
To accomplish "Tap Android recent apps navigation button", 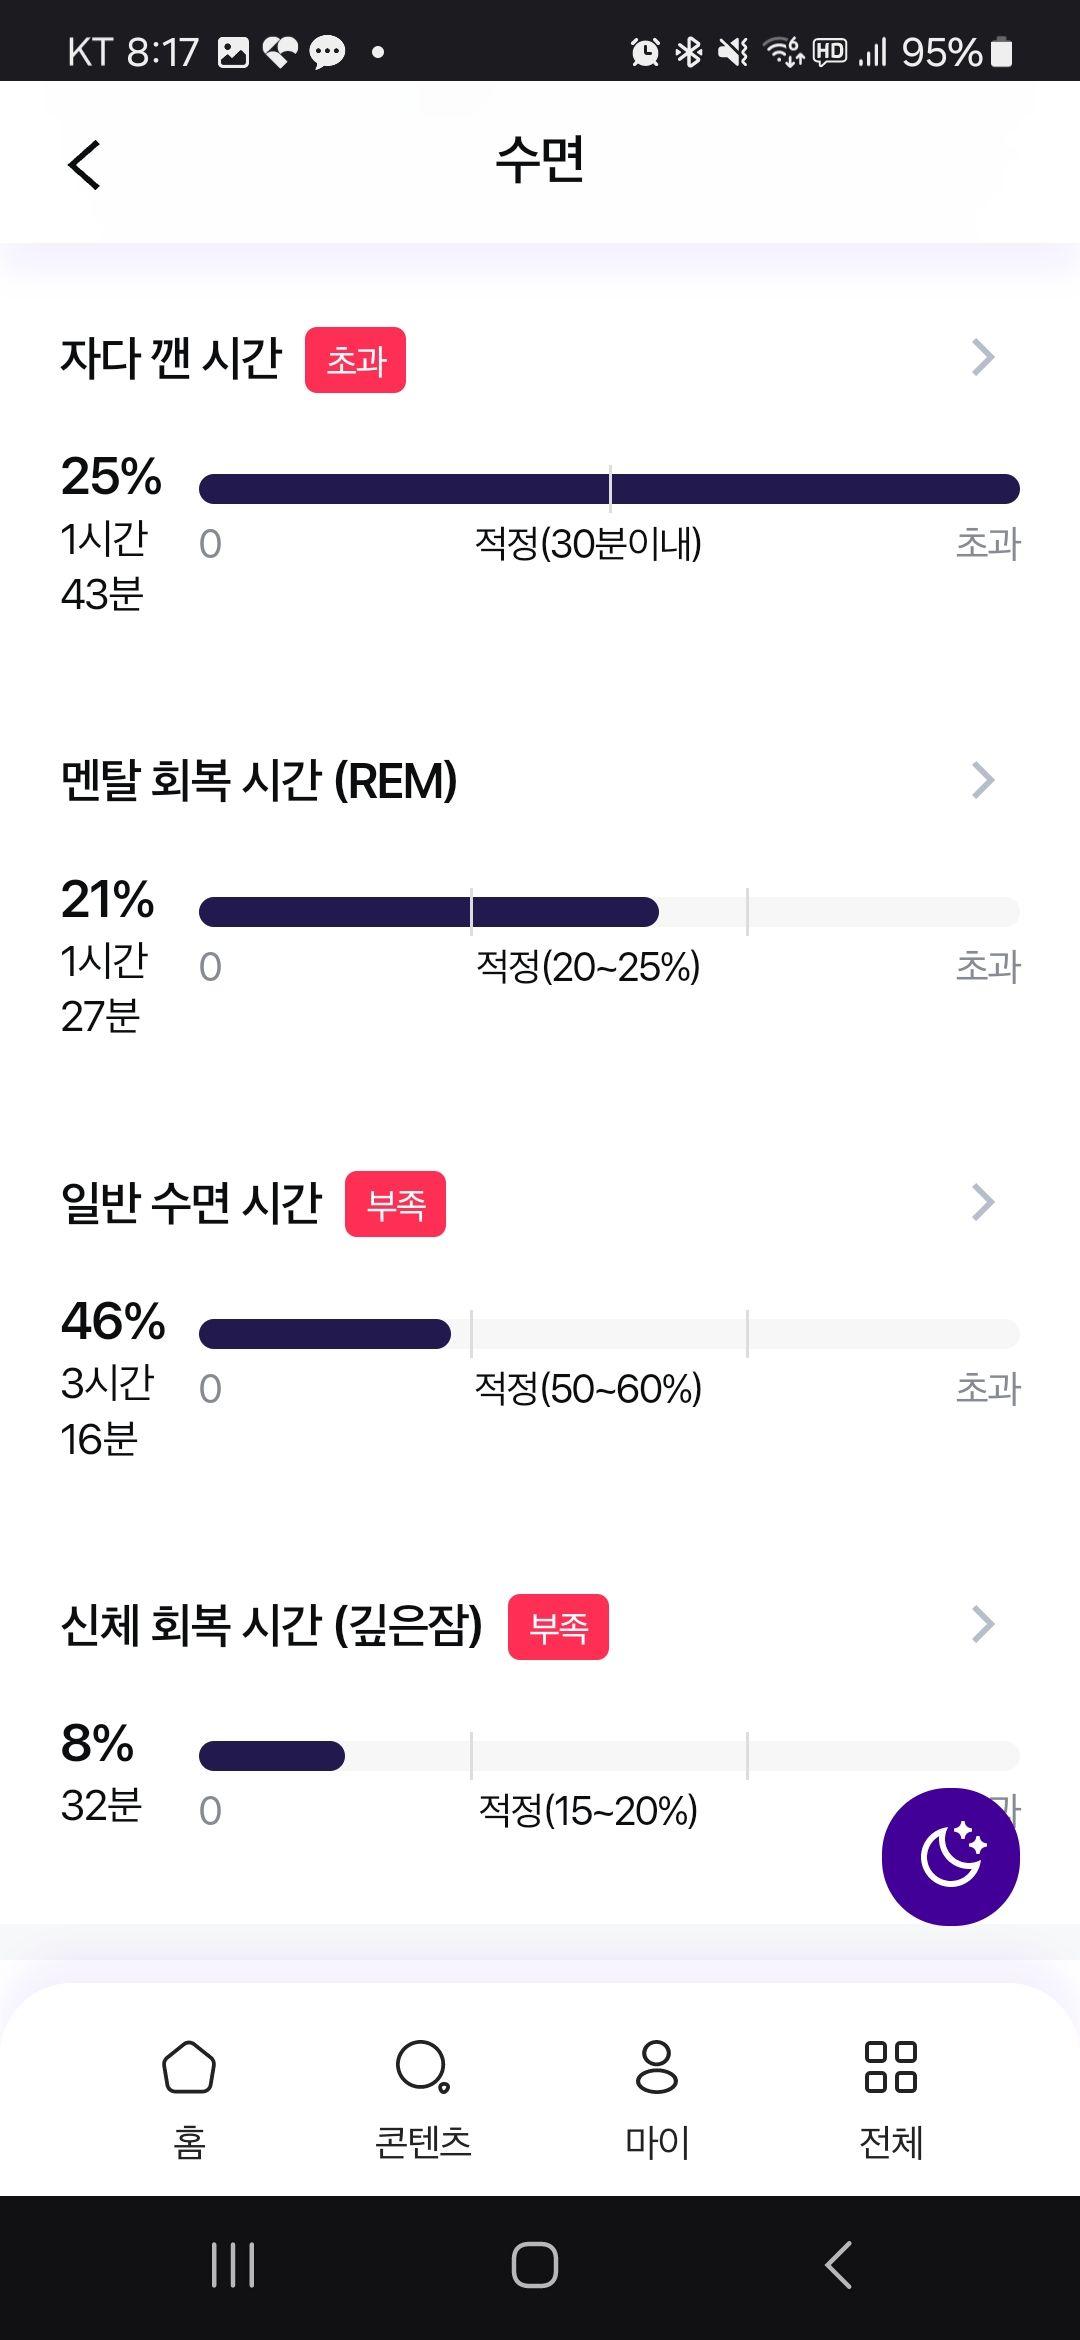I will (x=234, y=2265).
